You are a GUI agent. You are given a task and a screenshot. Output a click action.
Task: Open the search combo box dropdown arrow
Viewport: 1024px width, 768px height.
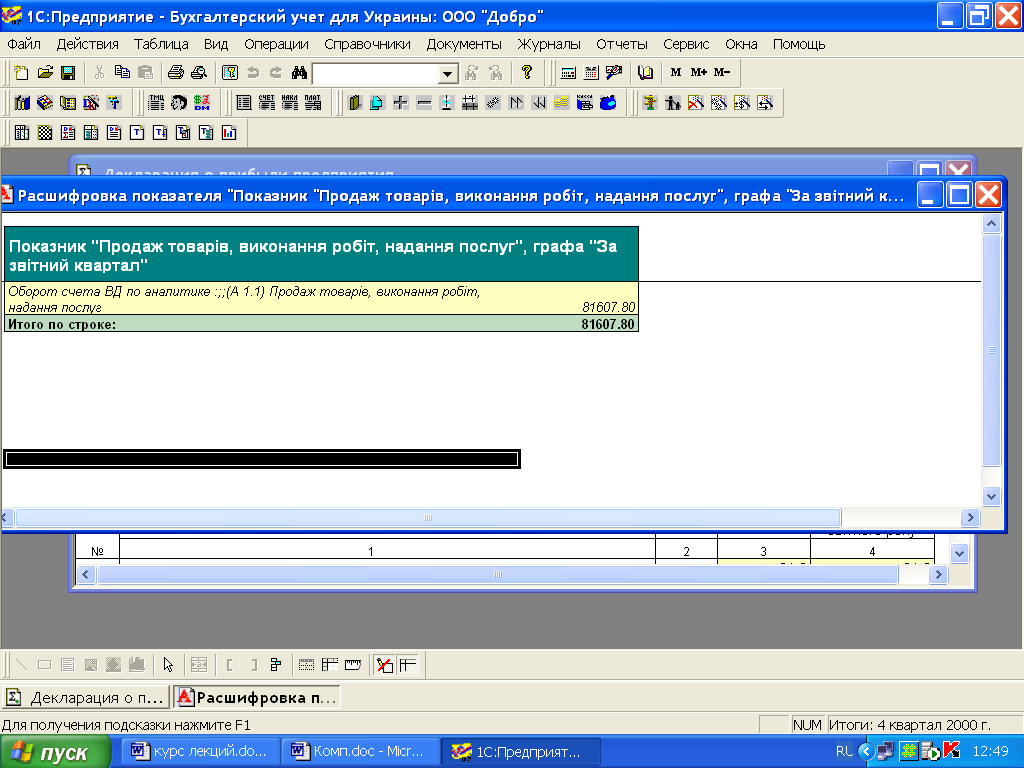447,74
